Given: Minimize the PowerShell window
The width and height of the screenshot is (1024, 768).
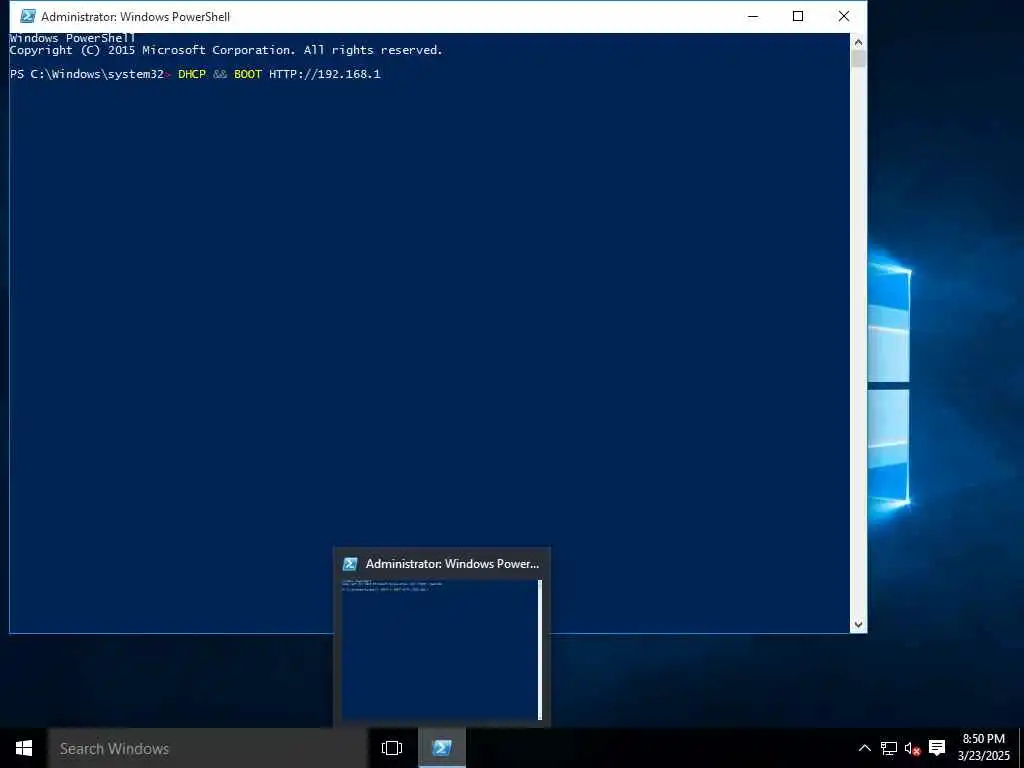Looking at the screenshot, I should [x=753, y=16].
